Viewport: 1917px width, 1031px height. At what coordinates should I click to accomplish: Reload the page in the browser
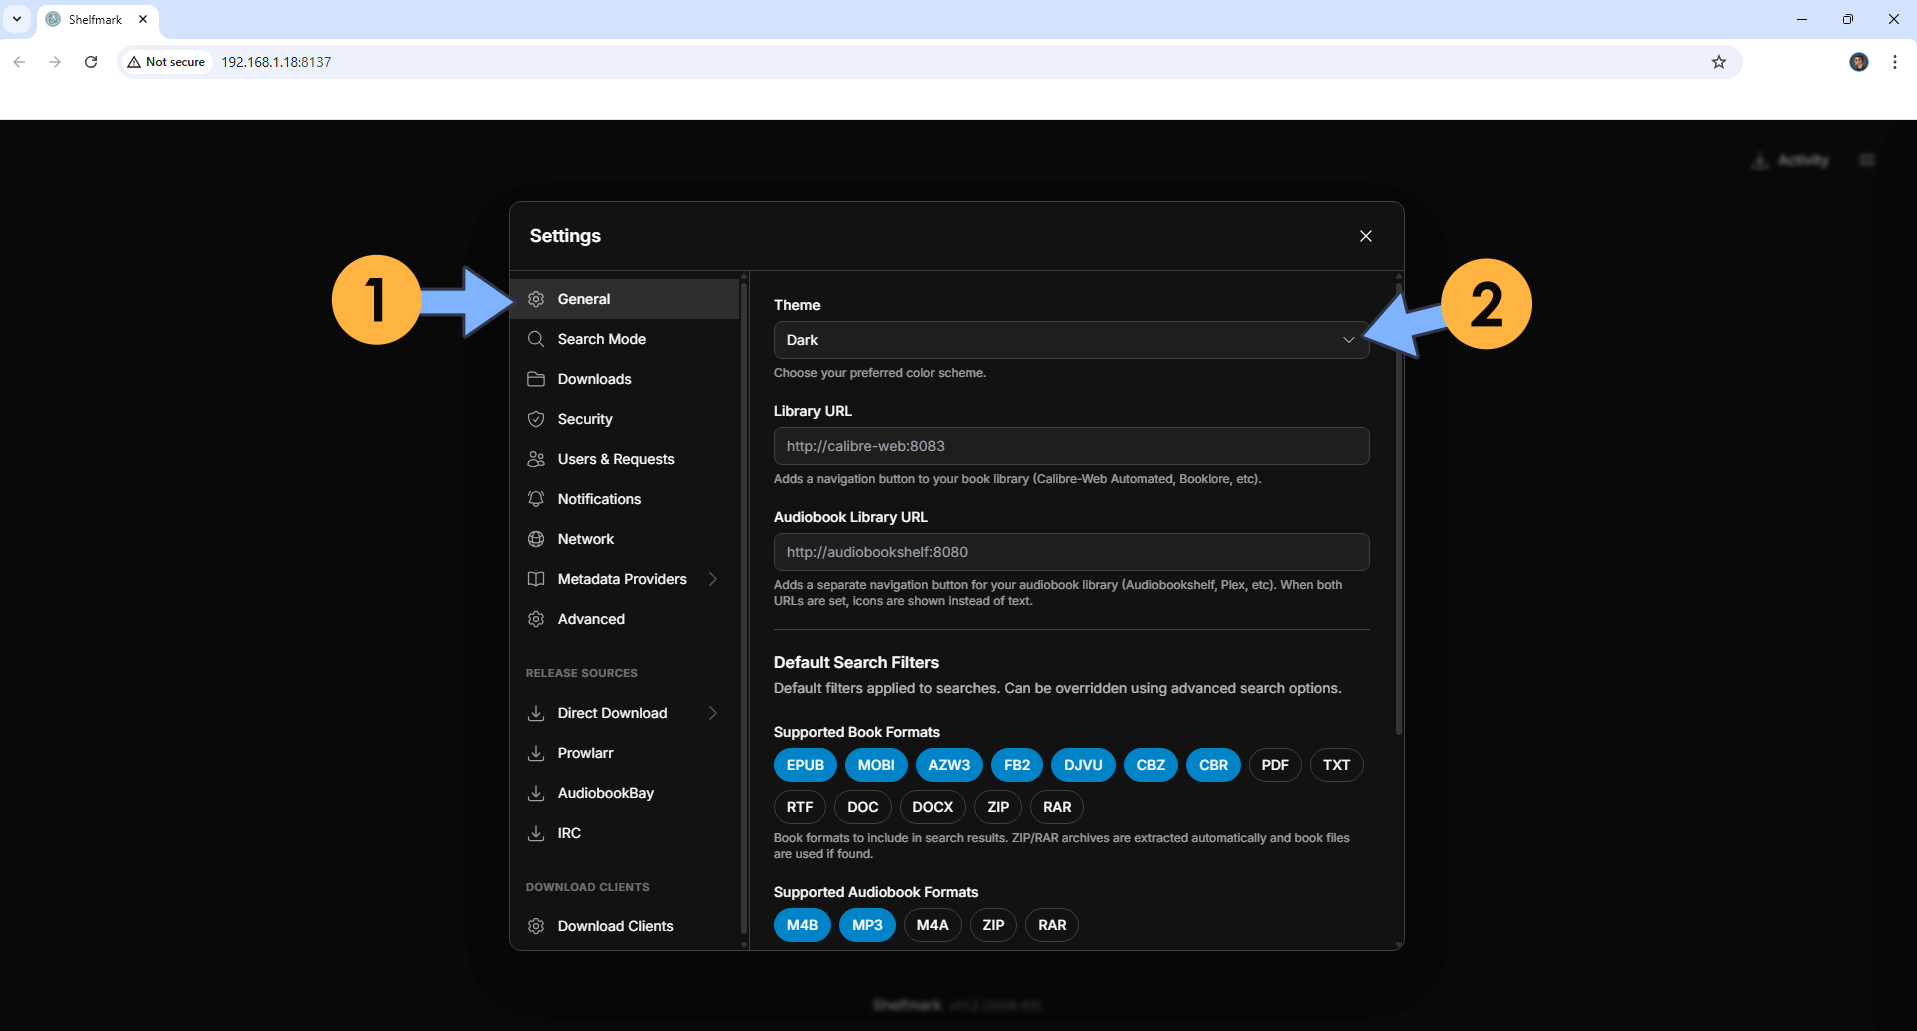pos(91,62)
